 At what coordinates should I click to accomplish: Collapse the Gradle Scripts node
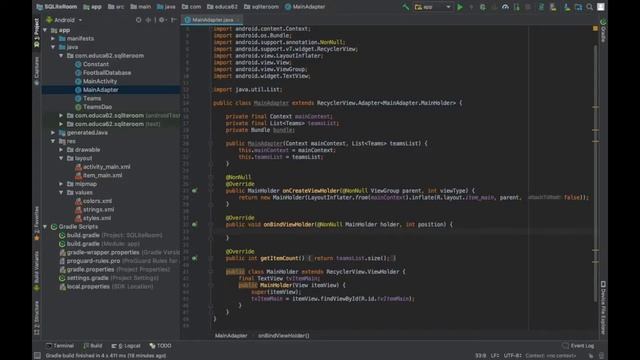coord(45,227)
